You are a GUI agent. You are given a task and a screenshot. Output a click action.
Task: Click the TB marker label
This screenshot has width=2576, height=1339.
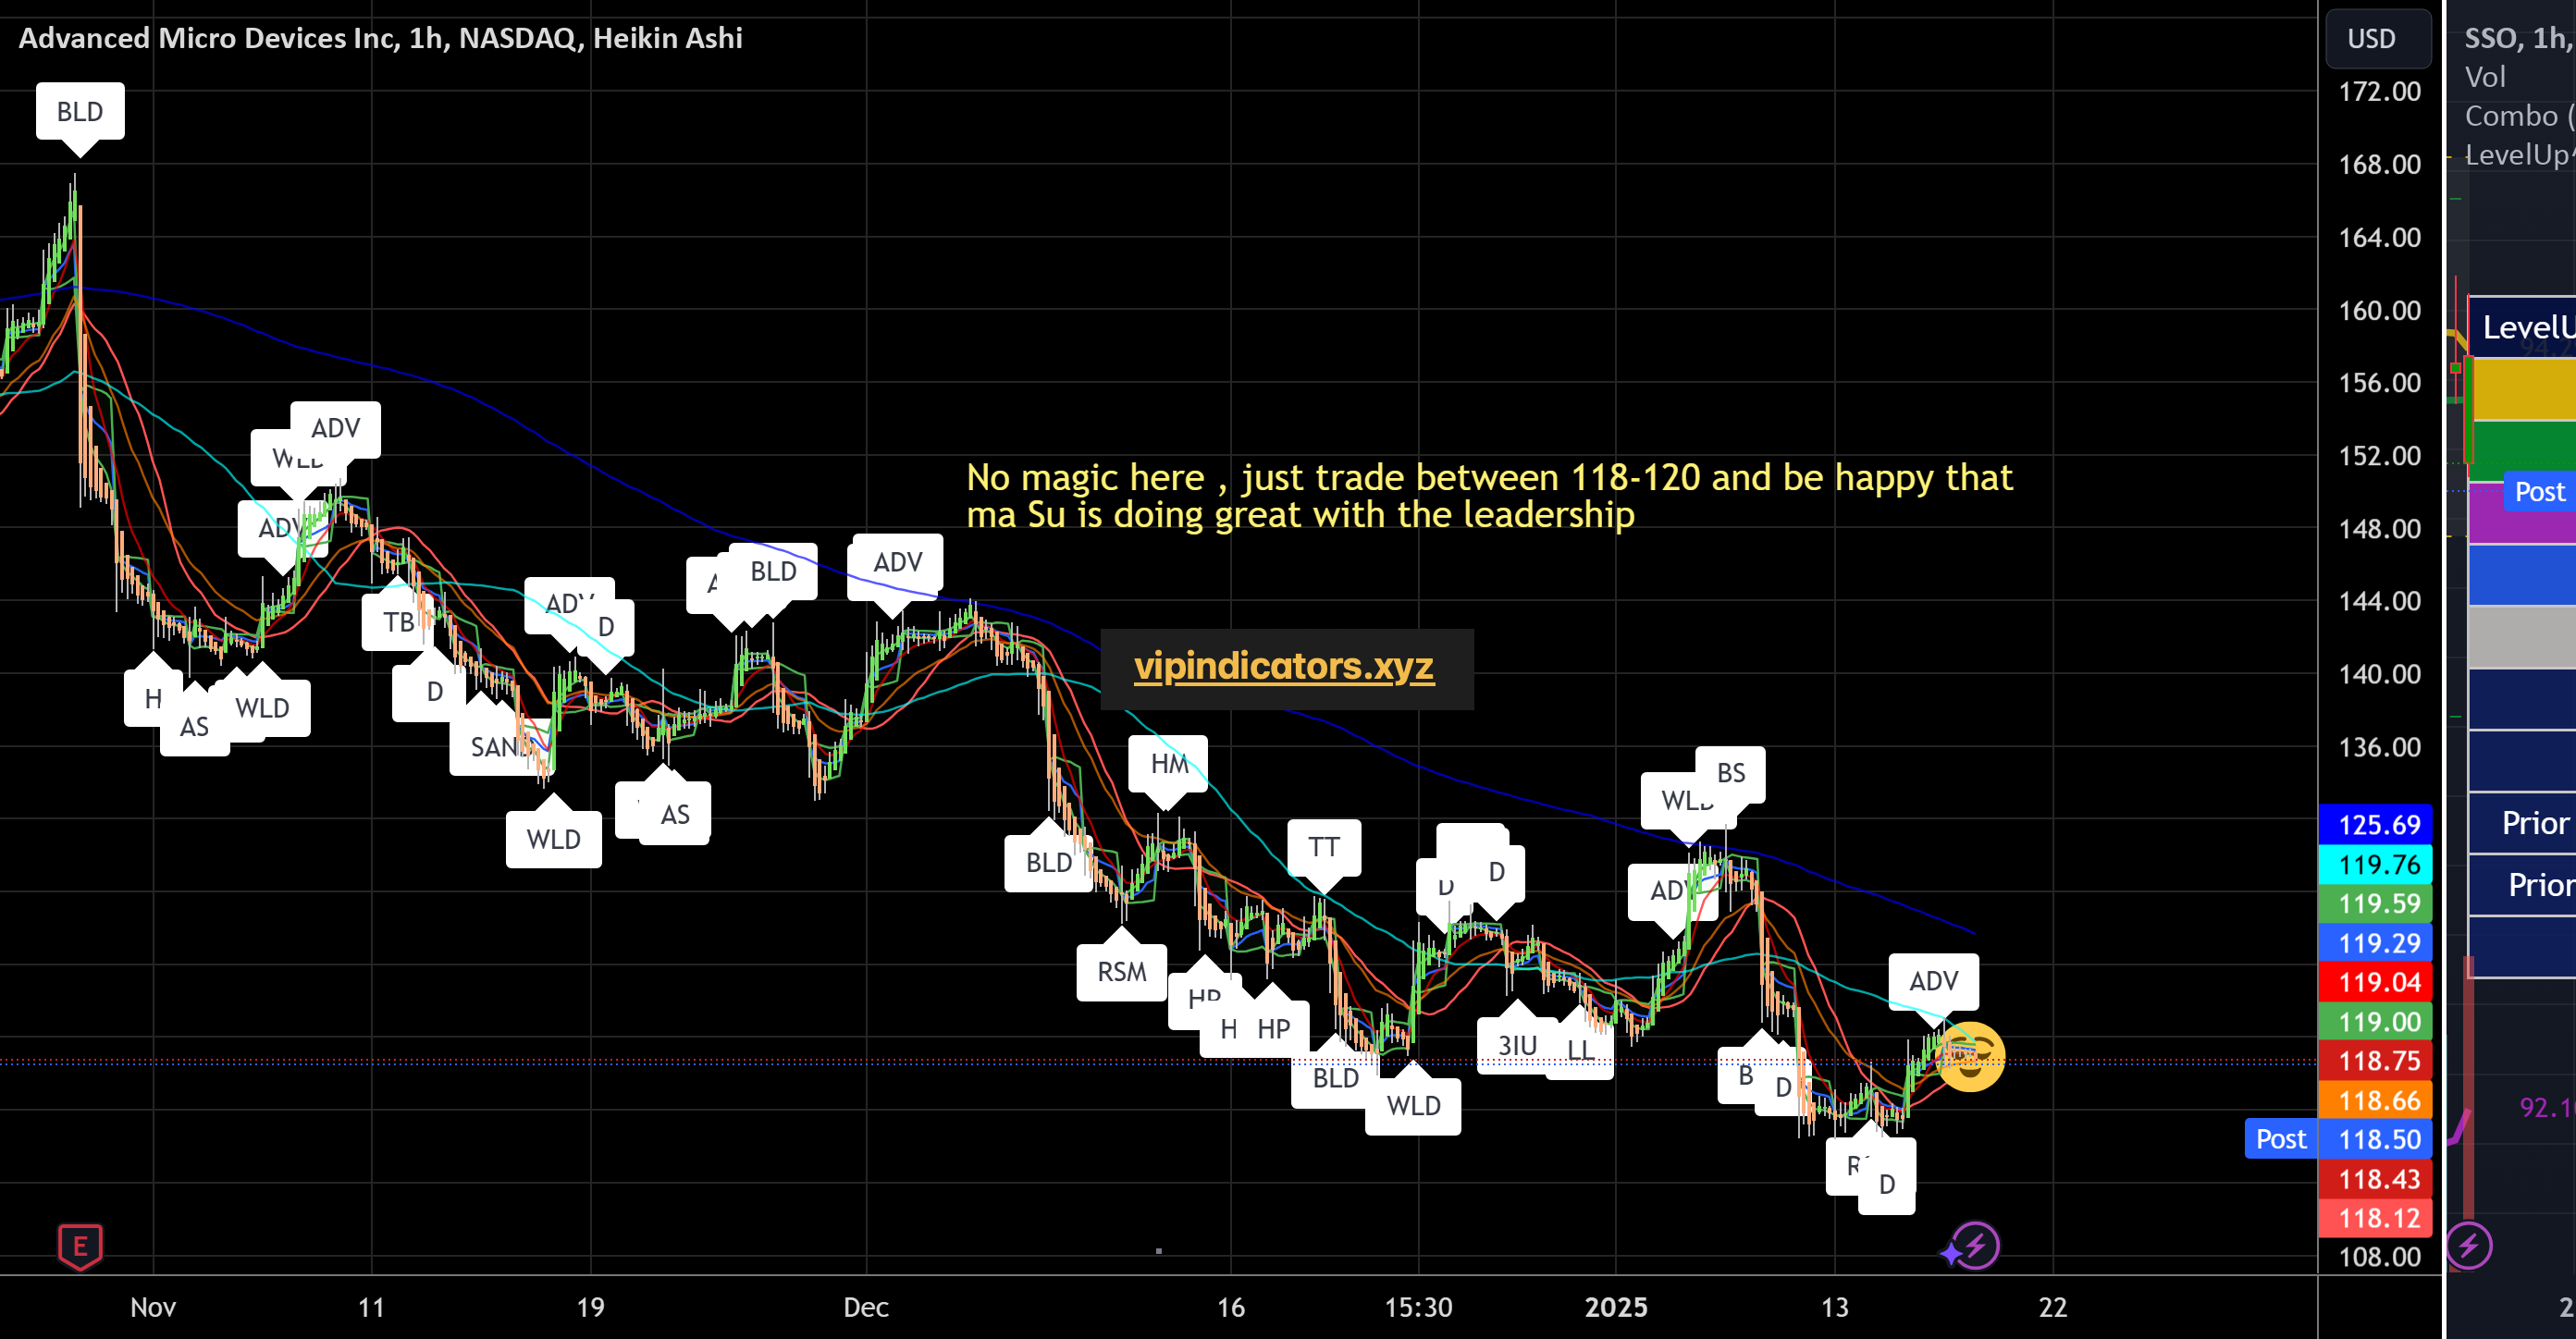pyautogui.click(x=398, y=622)
